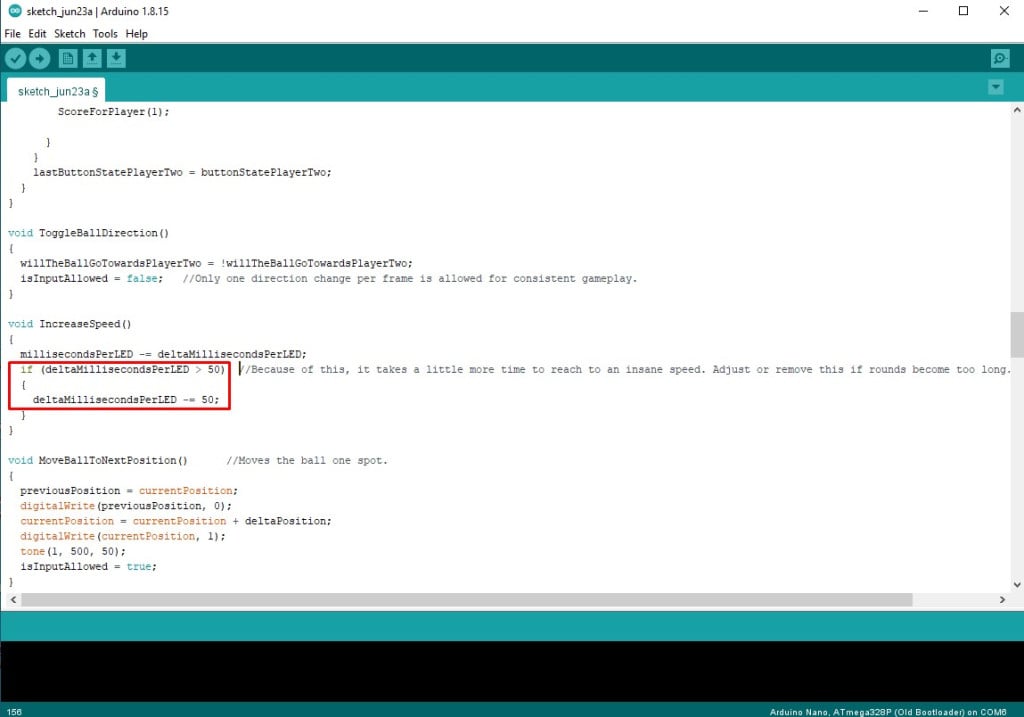Open a sketch with the Open icon
1024x717 pixels.
92,59
